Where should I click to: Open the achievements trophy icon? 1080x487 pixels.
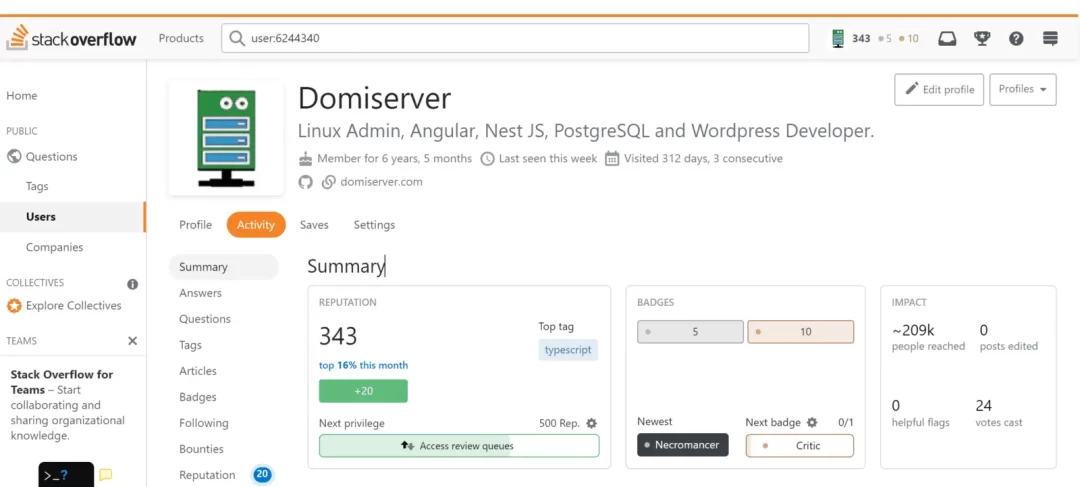[x=982, y=39]
